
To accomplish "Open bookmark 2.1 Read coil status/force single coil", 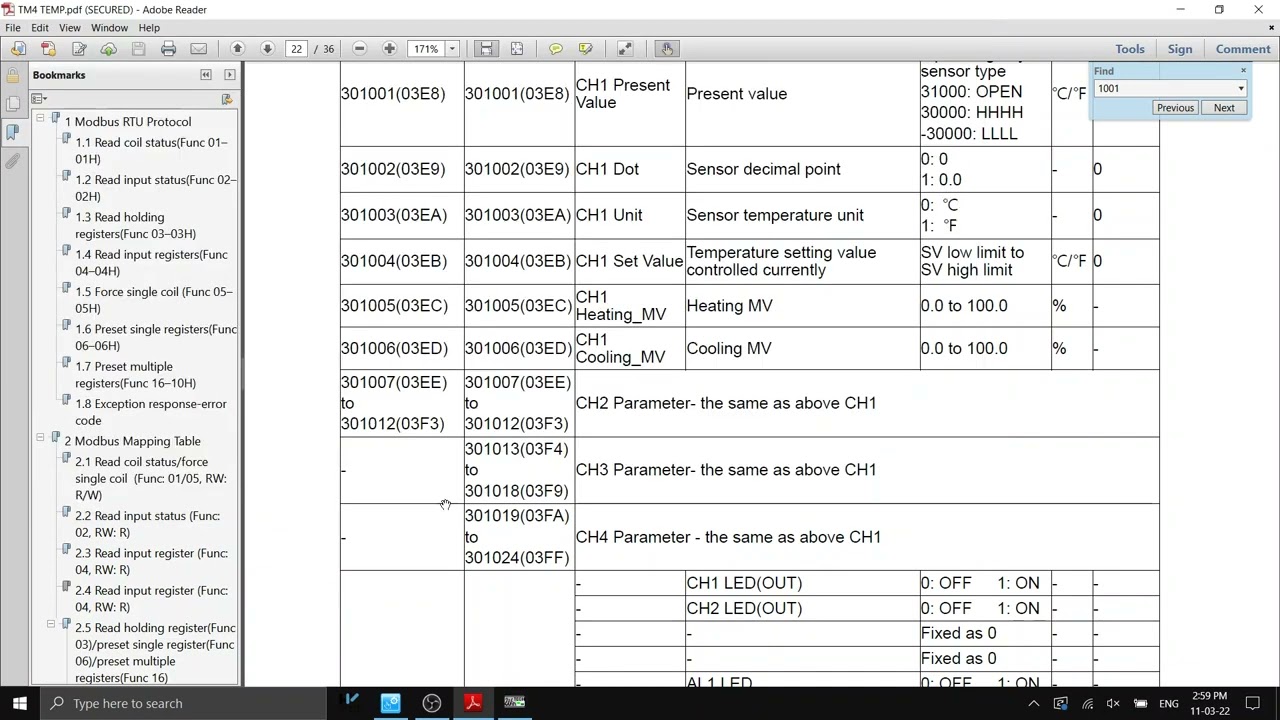I will pos(151,478).
